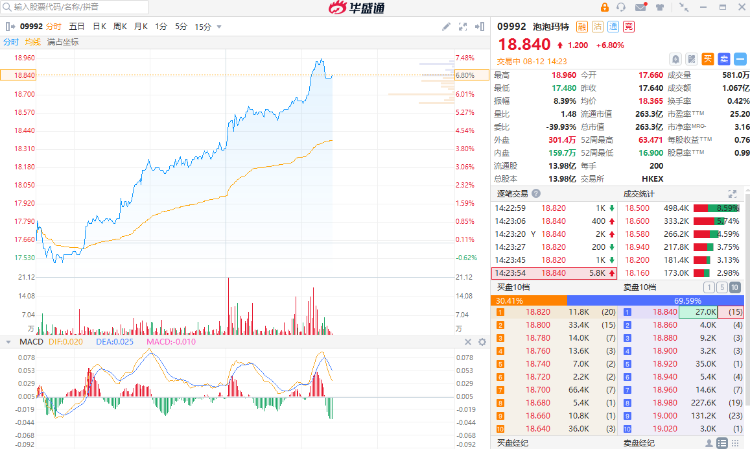
Task: Toggle the orange 均线 average line legend
Action: tap(33, 42)
